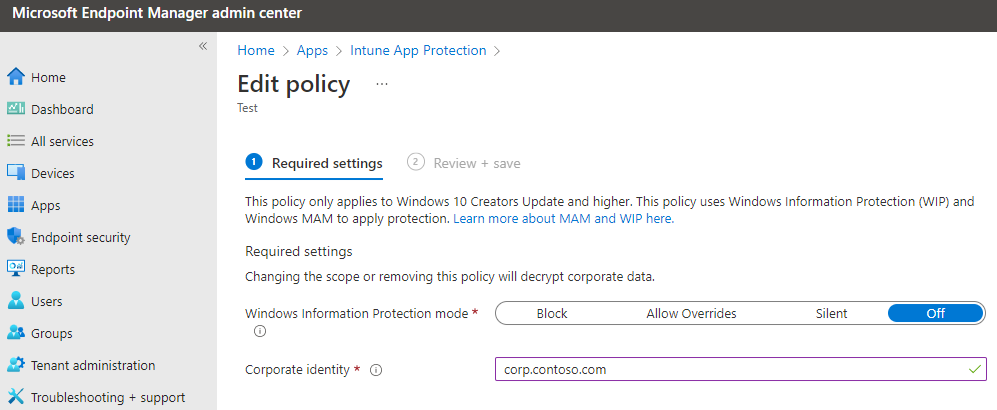Viewport: 997px width, 410px height.
Task: Go to the Review + save step
Action: tap(476, 163)
